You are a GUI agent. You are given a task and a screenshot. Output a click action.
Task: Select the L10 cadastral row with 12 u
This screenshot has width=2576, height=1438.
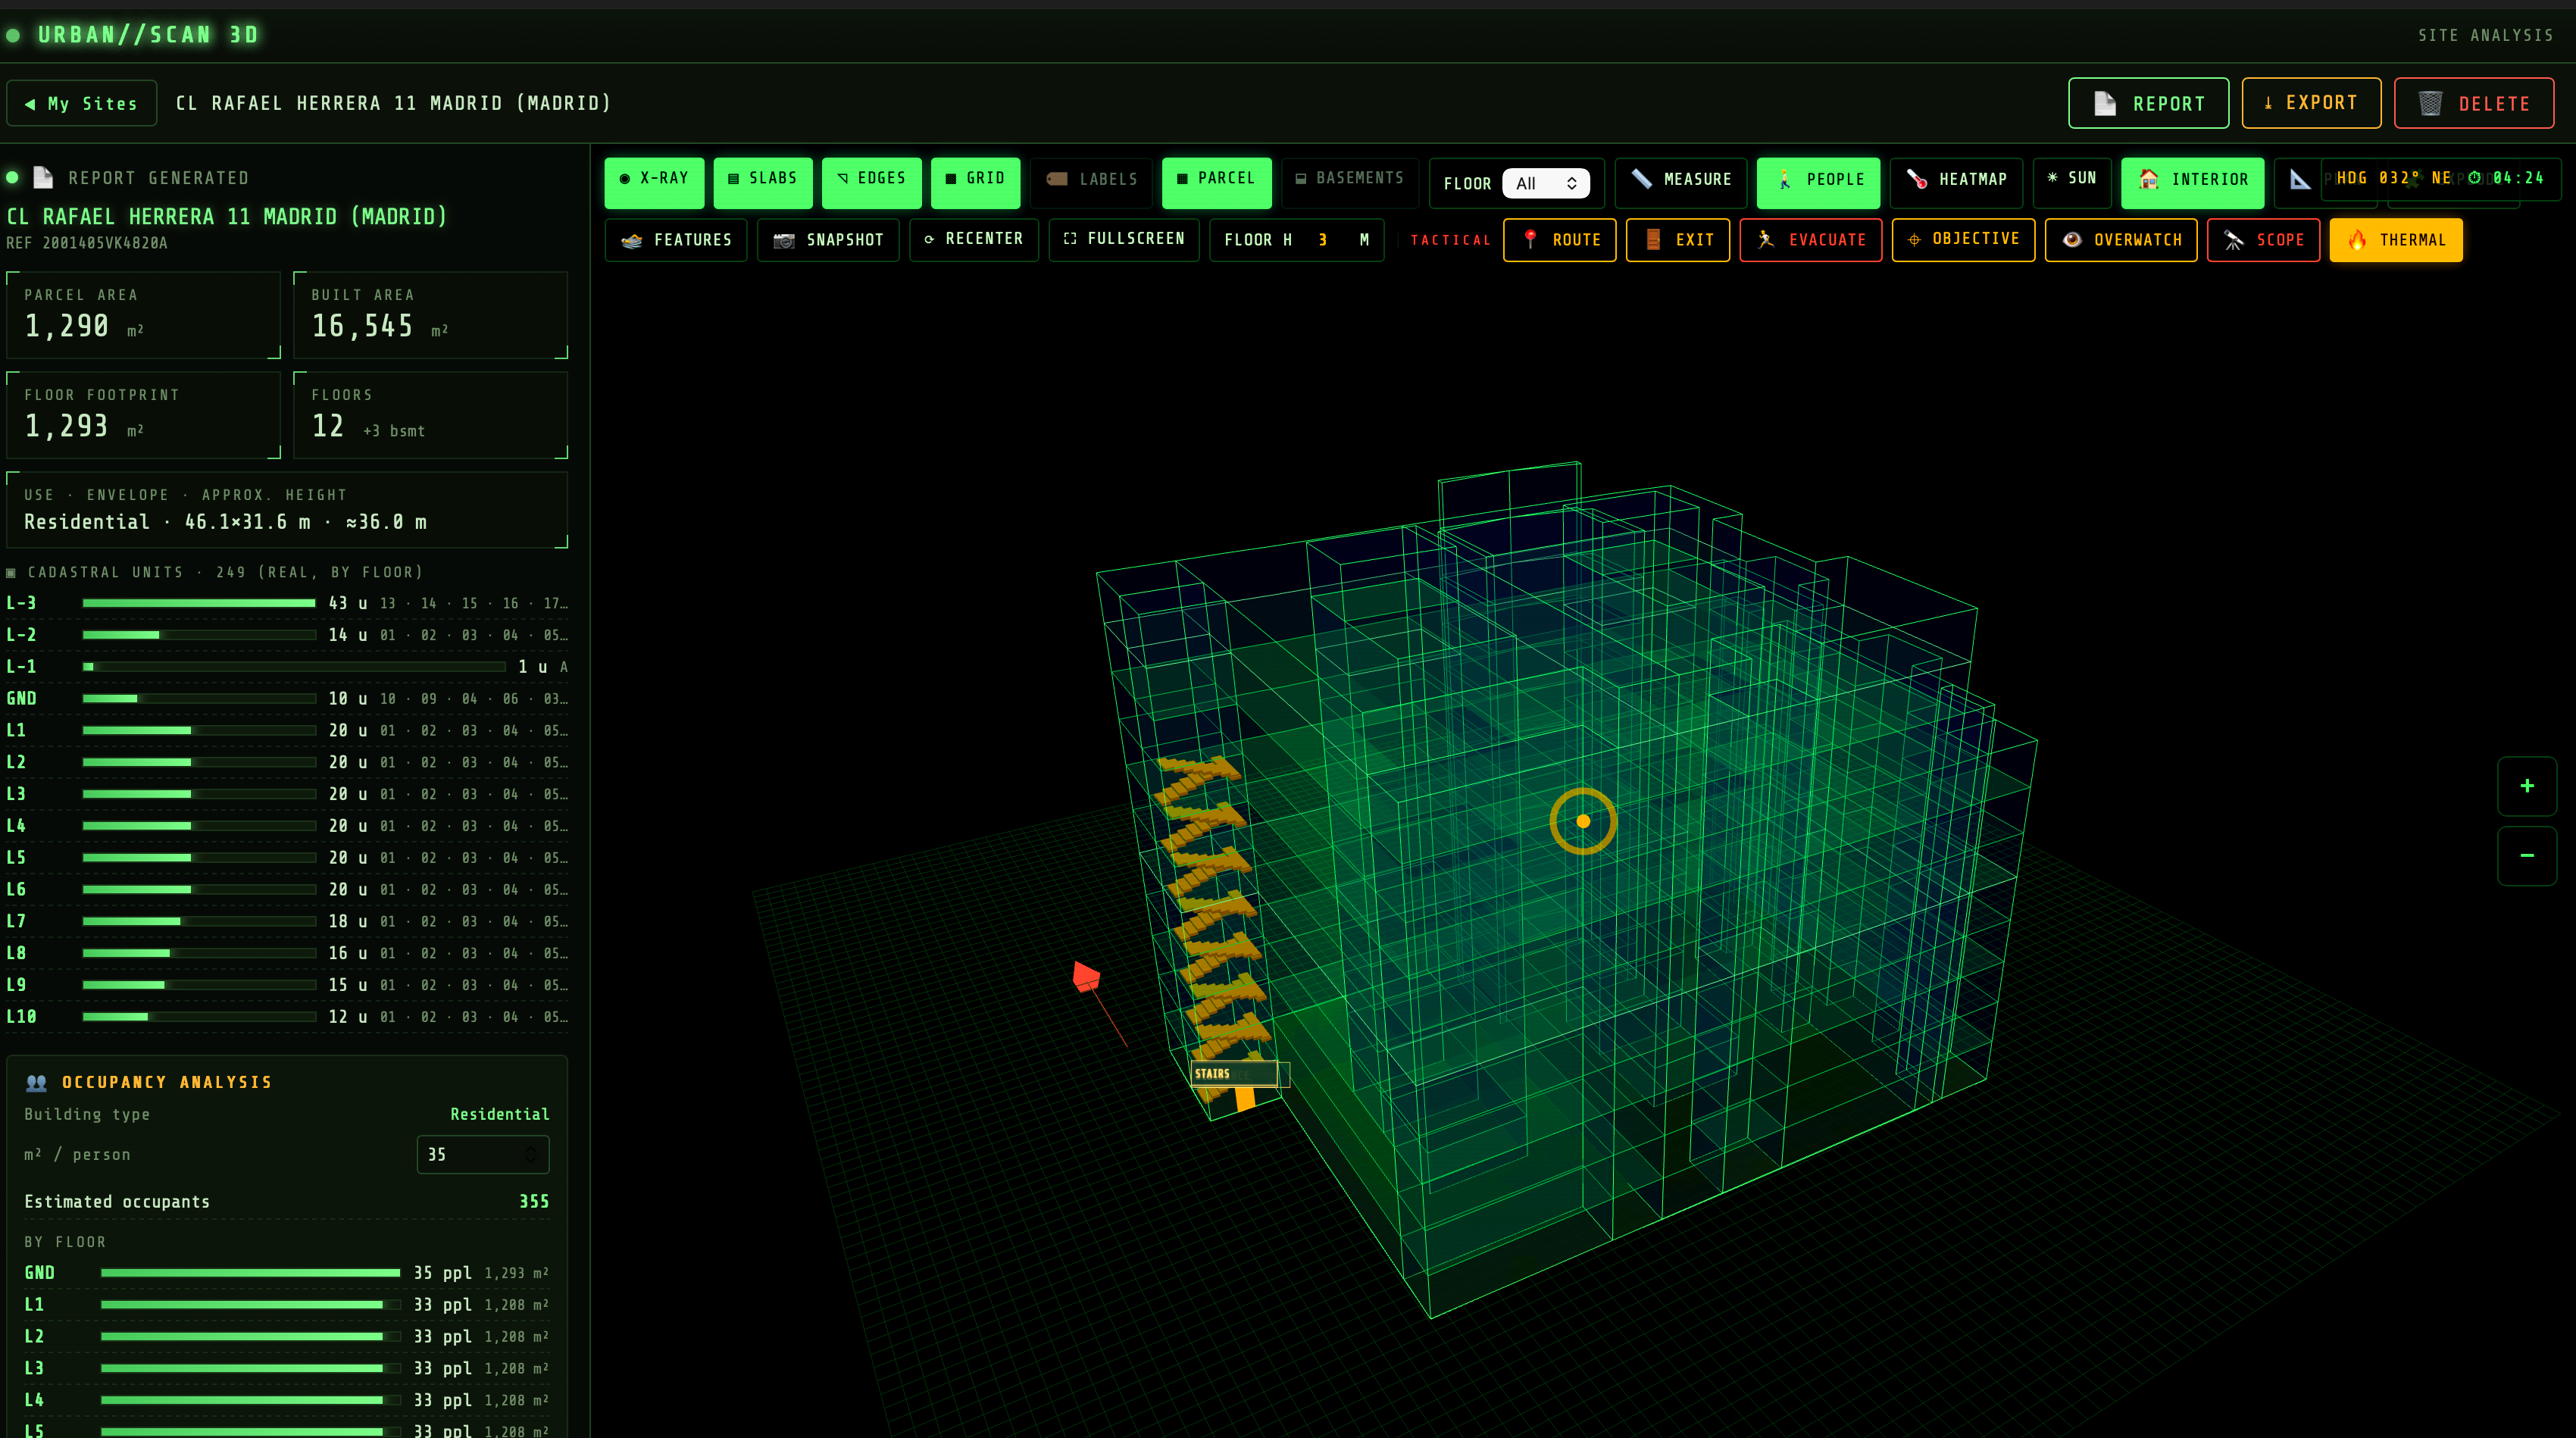tap(287, 1017)
